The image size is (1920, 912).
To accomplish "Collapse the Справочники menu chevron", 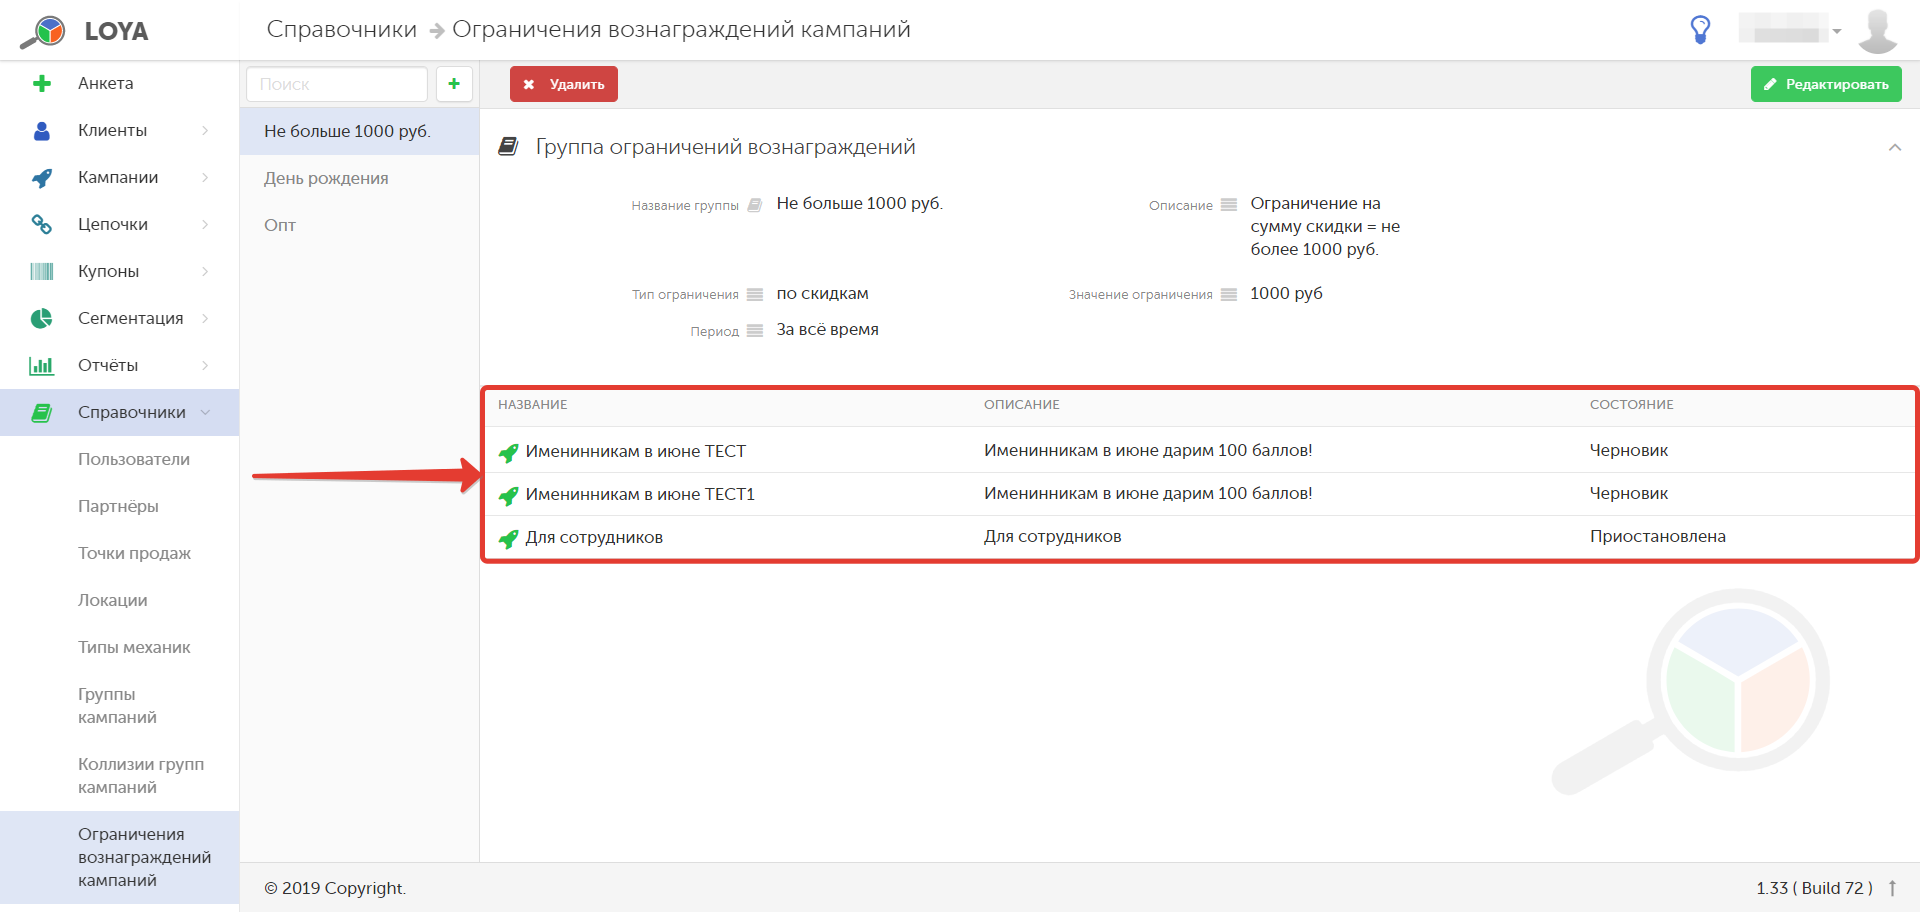I will (x=205, y=413).
